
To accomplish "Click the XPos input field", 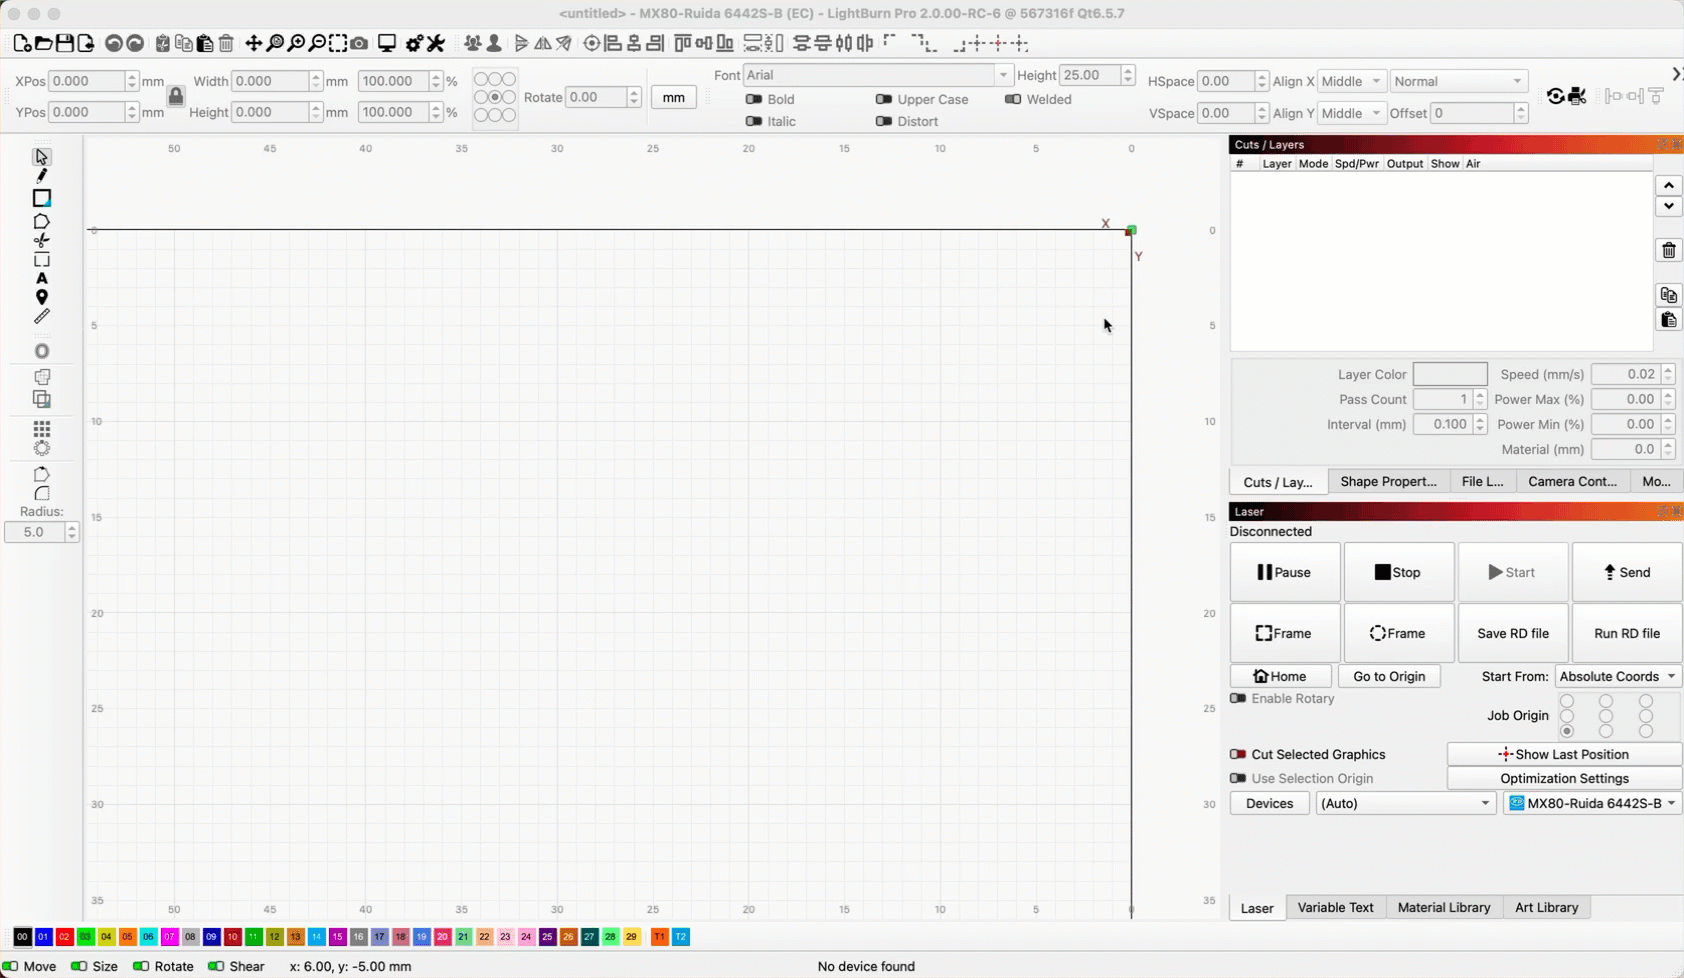I will click(86, 81).
